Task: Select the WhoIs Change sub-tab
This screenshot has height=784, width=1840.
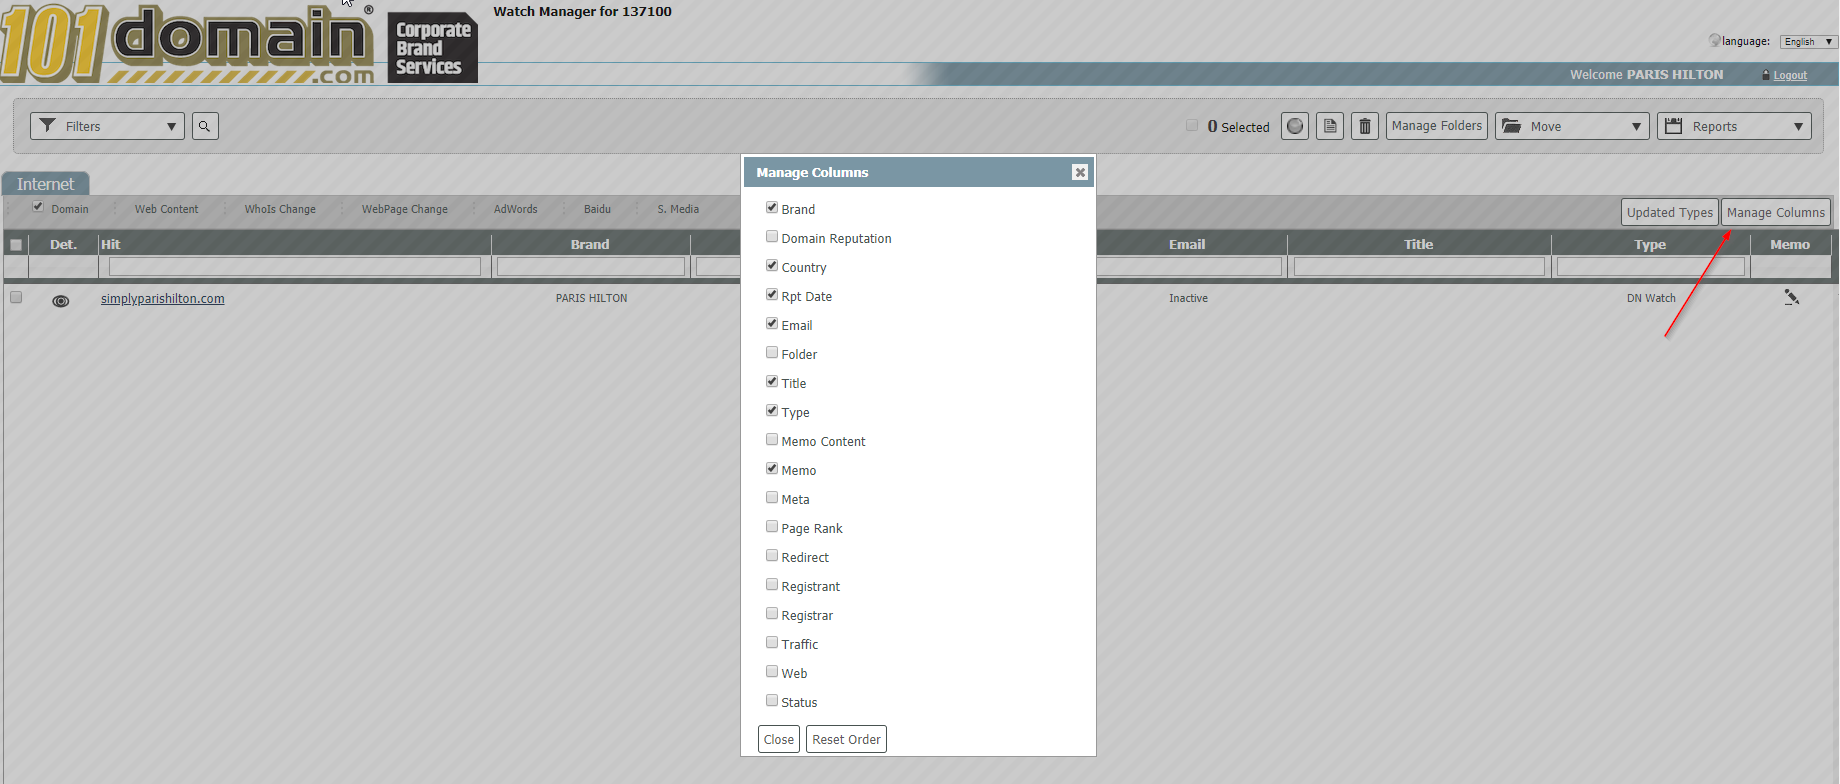Action: (280, 209)
